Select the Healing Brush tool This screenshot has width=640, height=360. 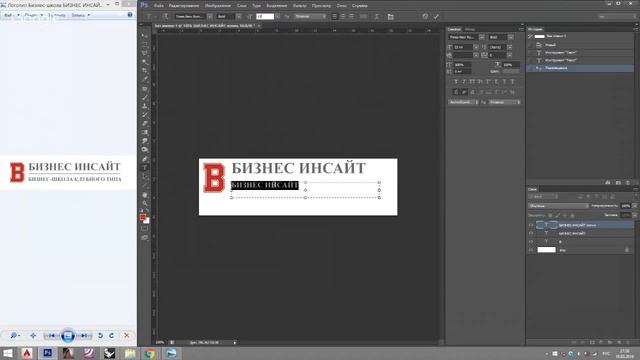click(144, 89)
